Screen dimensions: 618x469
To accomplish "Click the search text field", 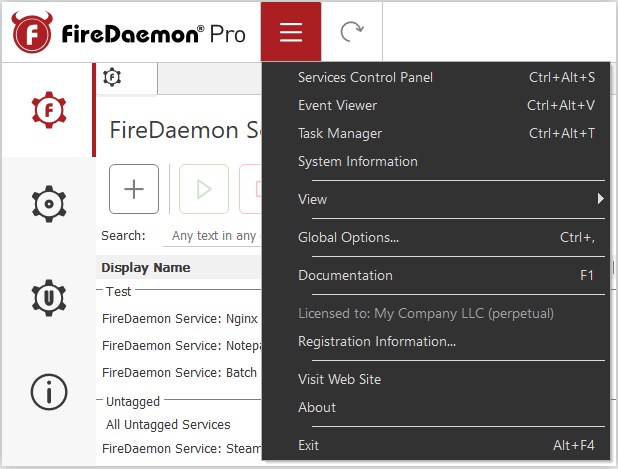I will pos(213,236).
